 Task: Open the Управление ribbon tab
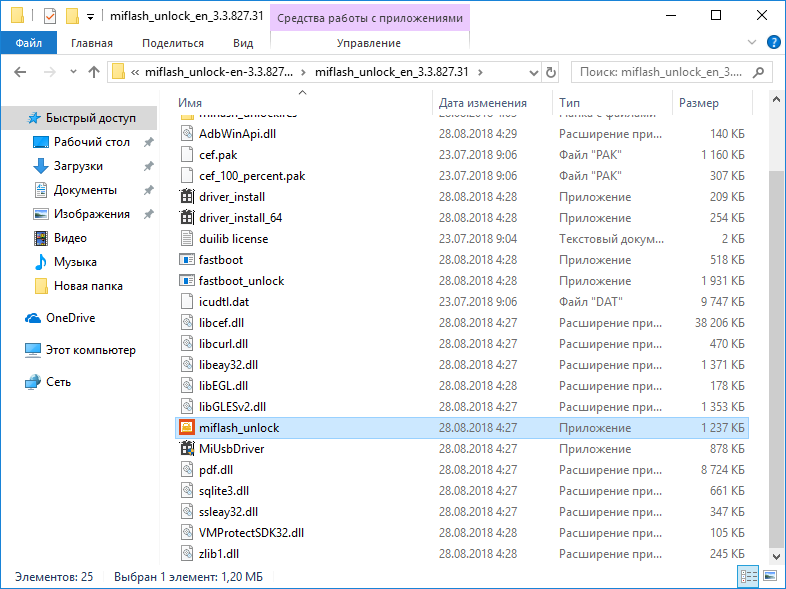[369, 43]
